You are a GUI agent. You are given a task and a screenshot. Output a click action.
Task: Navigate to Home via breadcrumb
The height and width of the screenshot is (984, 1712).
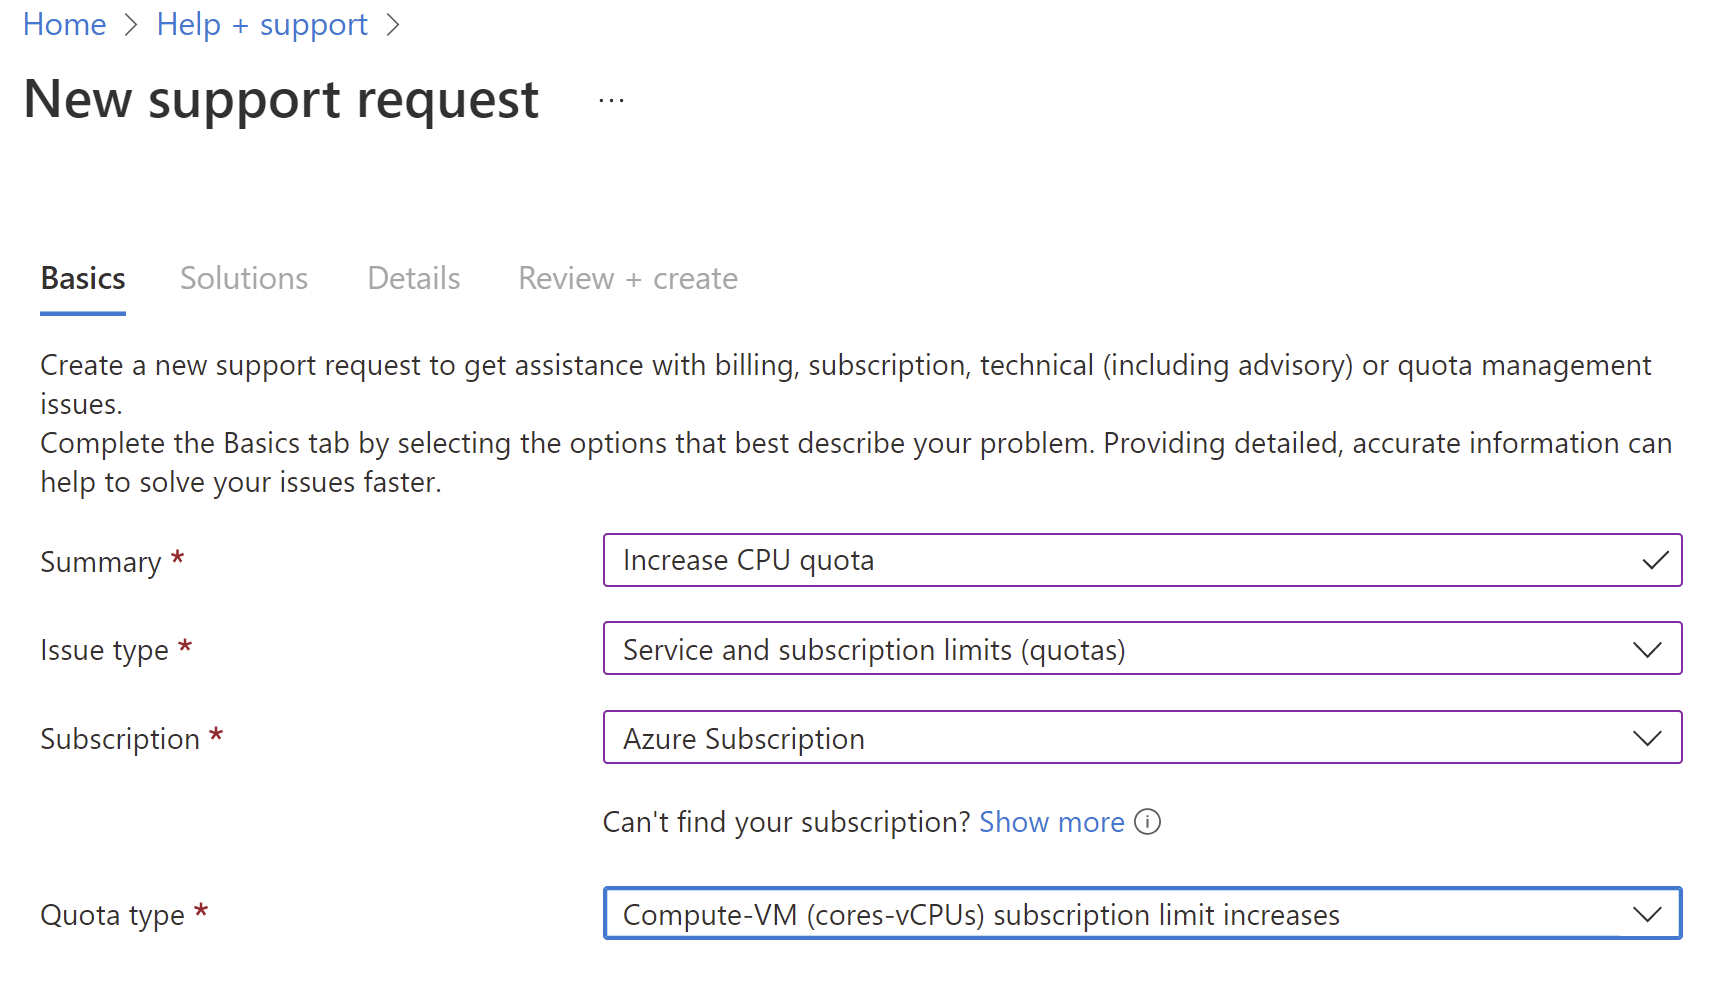tap(64, 25)
